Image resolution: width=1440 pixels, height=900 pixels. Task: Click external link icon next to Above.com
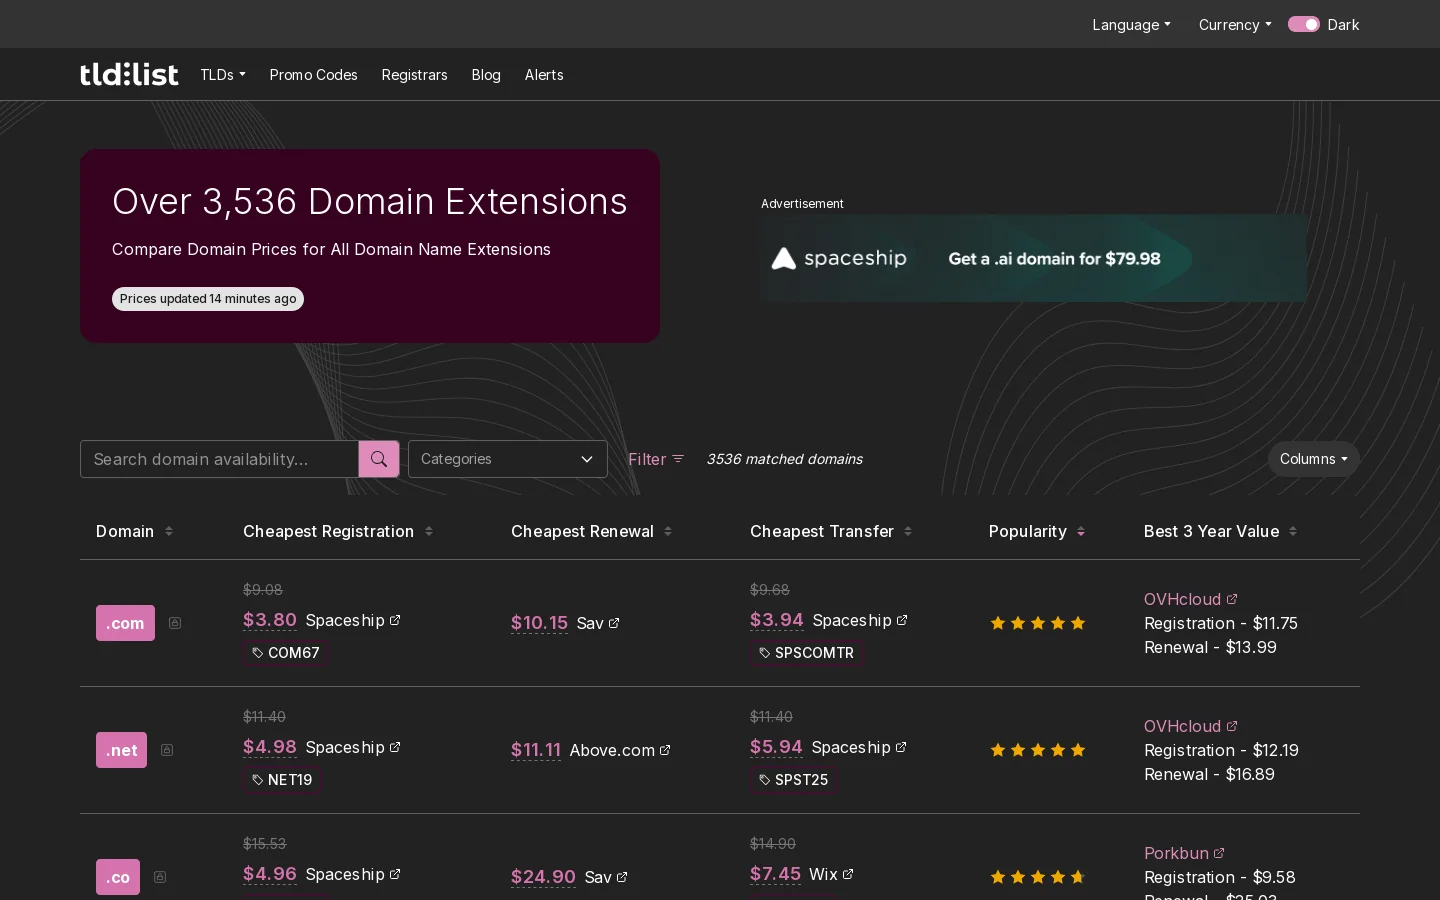[x=665, y=750]
